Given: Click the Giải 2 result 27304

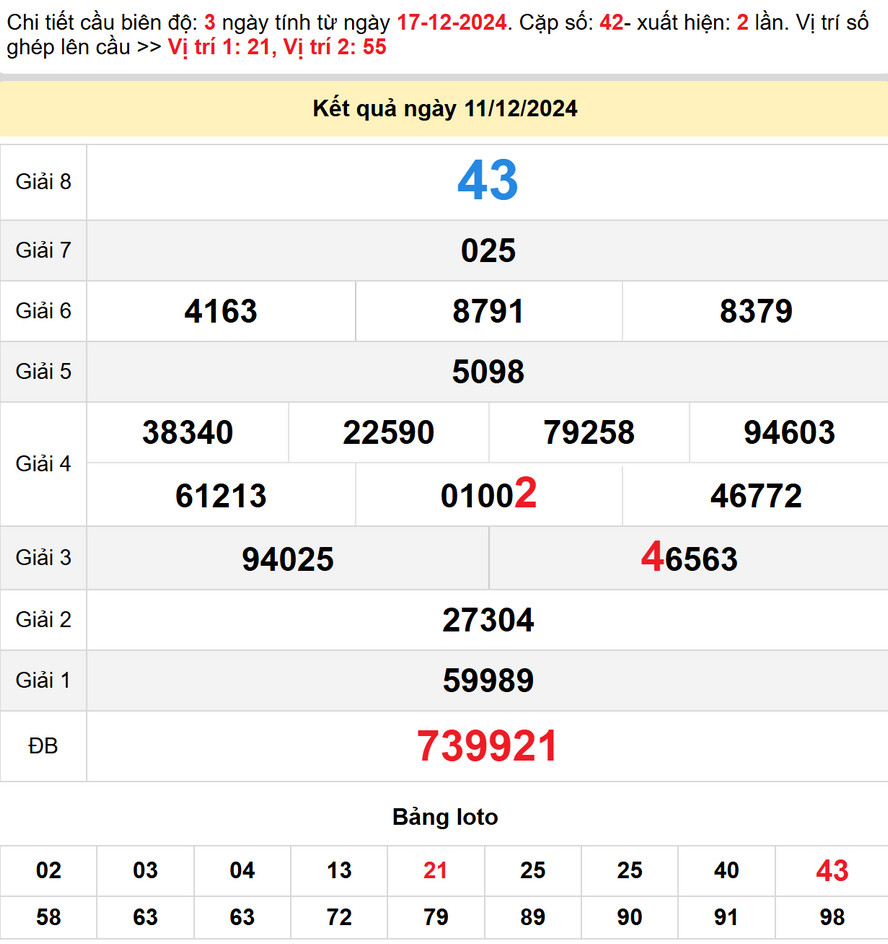Looking at the screenshot, I should click(x=487, y=620).
